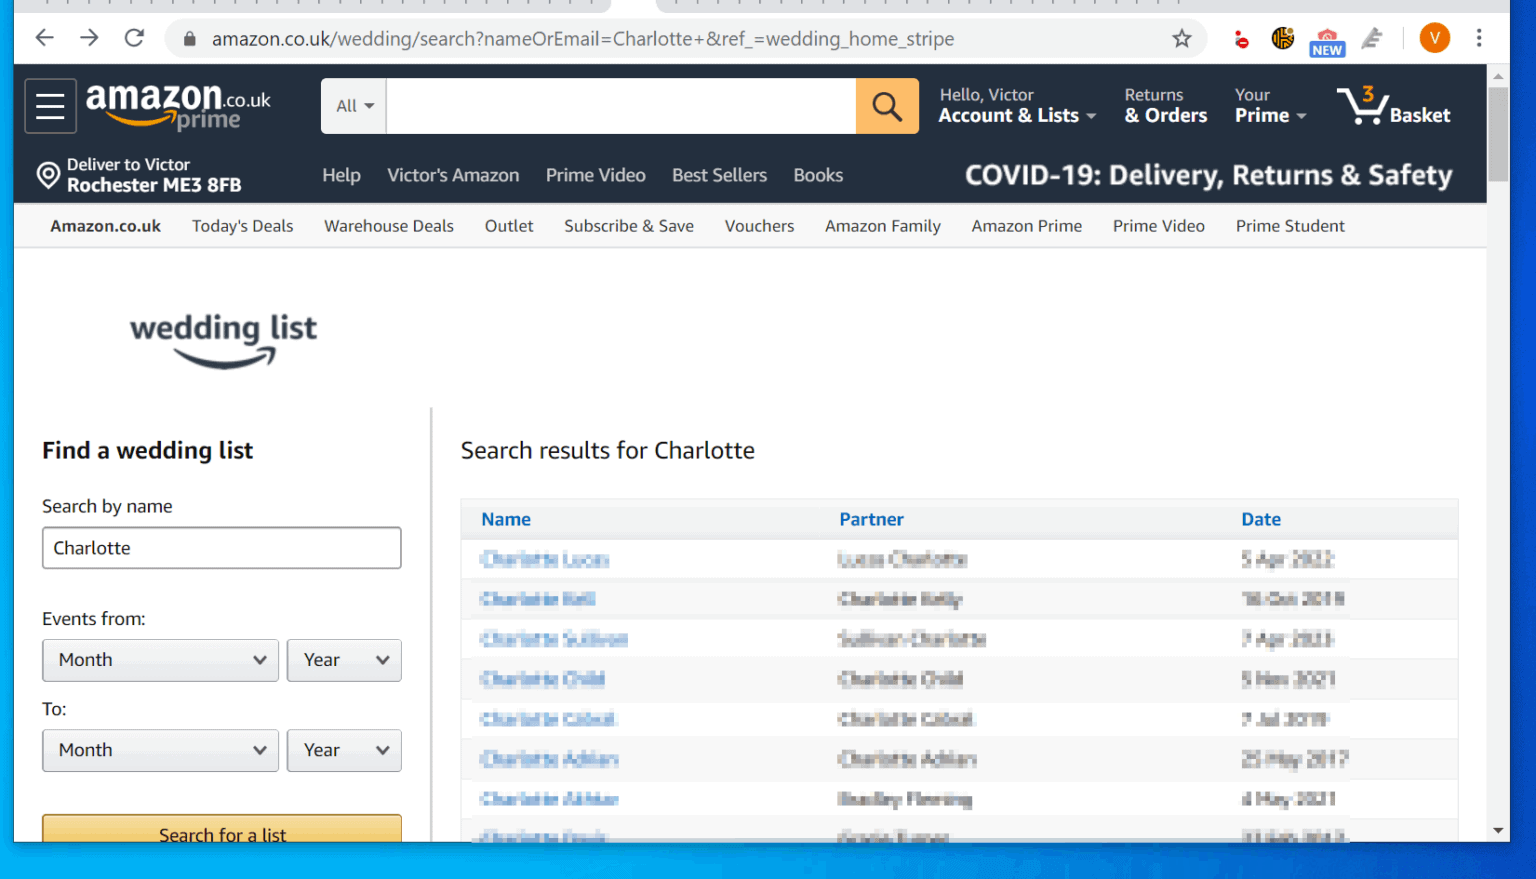Sort results by the Partner column header
Screen dimensions: 1536x879
(x=871, y=519)
